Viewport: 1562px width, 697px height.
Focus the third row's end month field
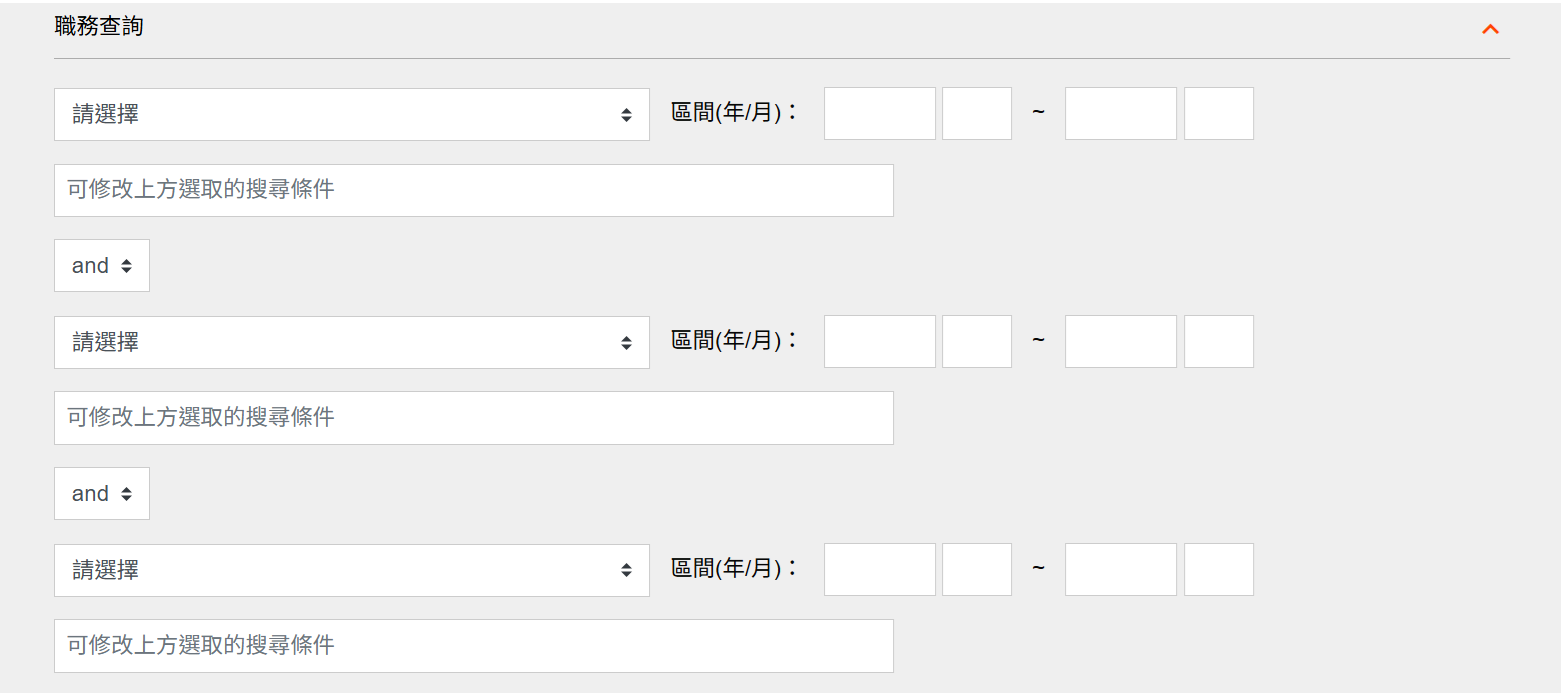1218,569
